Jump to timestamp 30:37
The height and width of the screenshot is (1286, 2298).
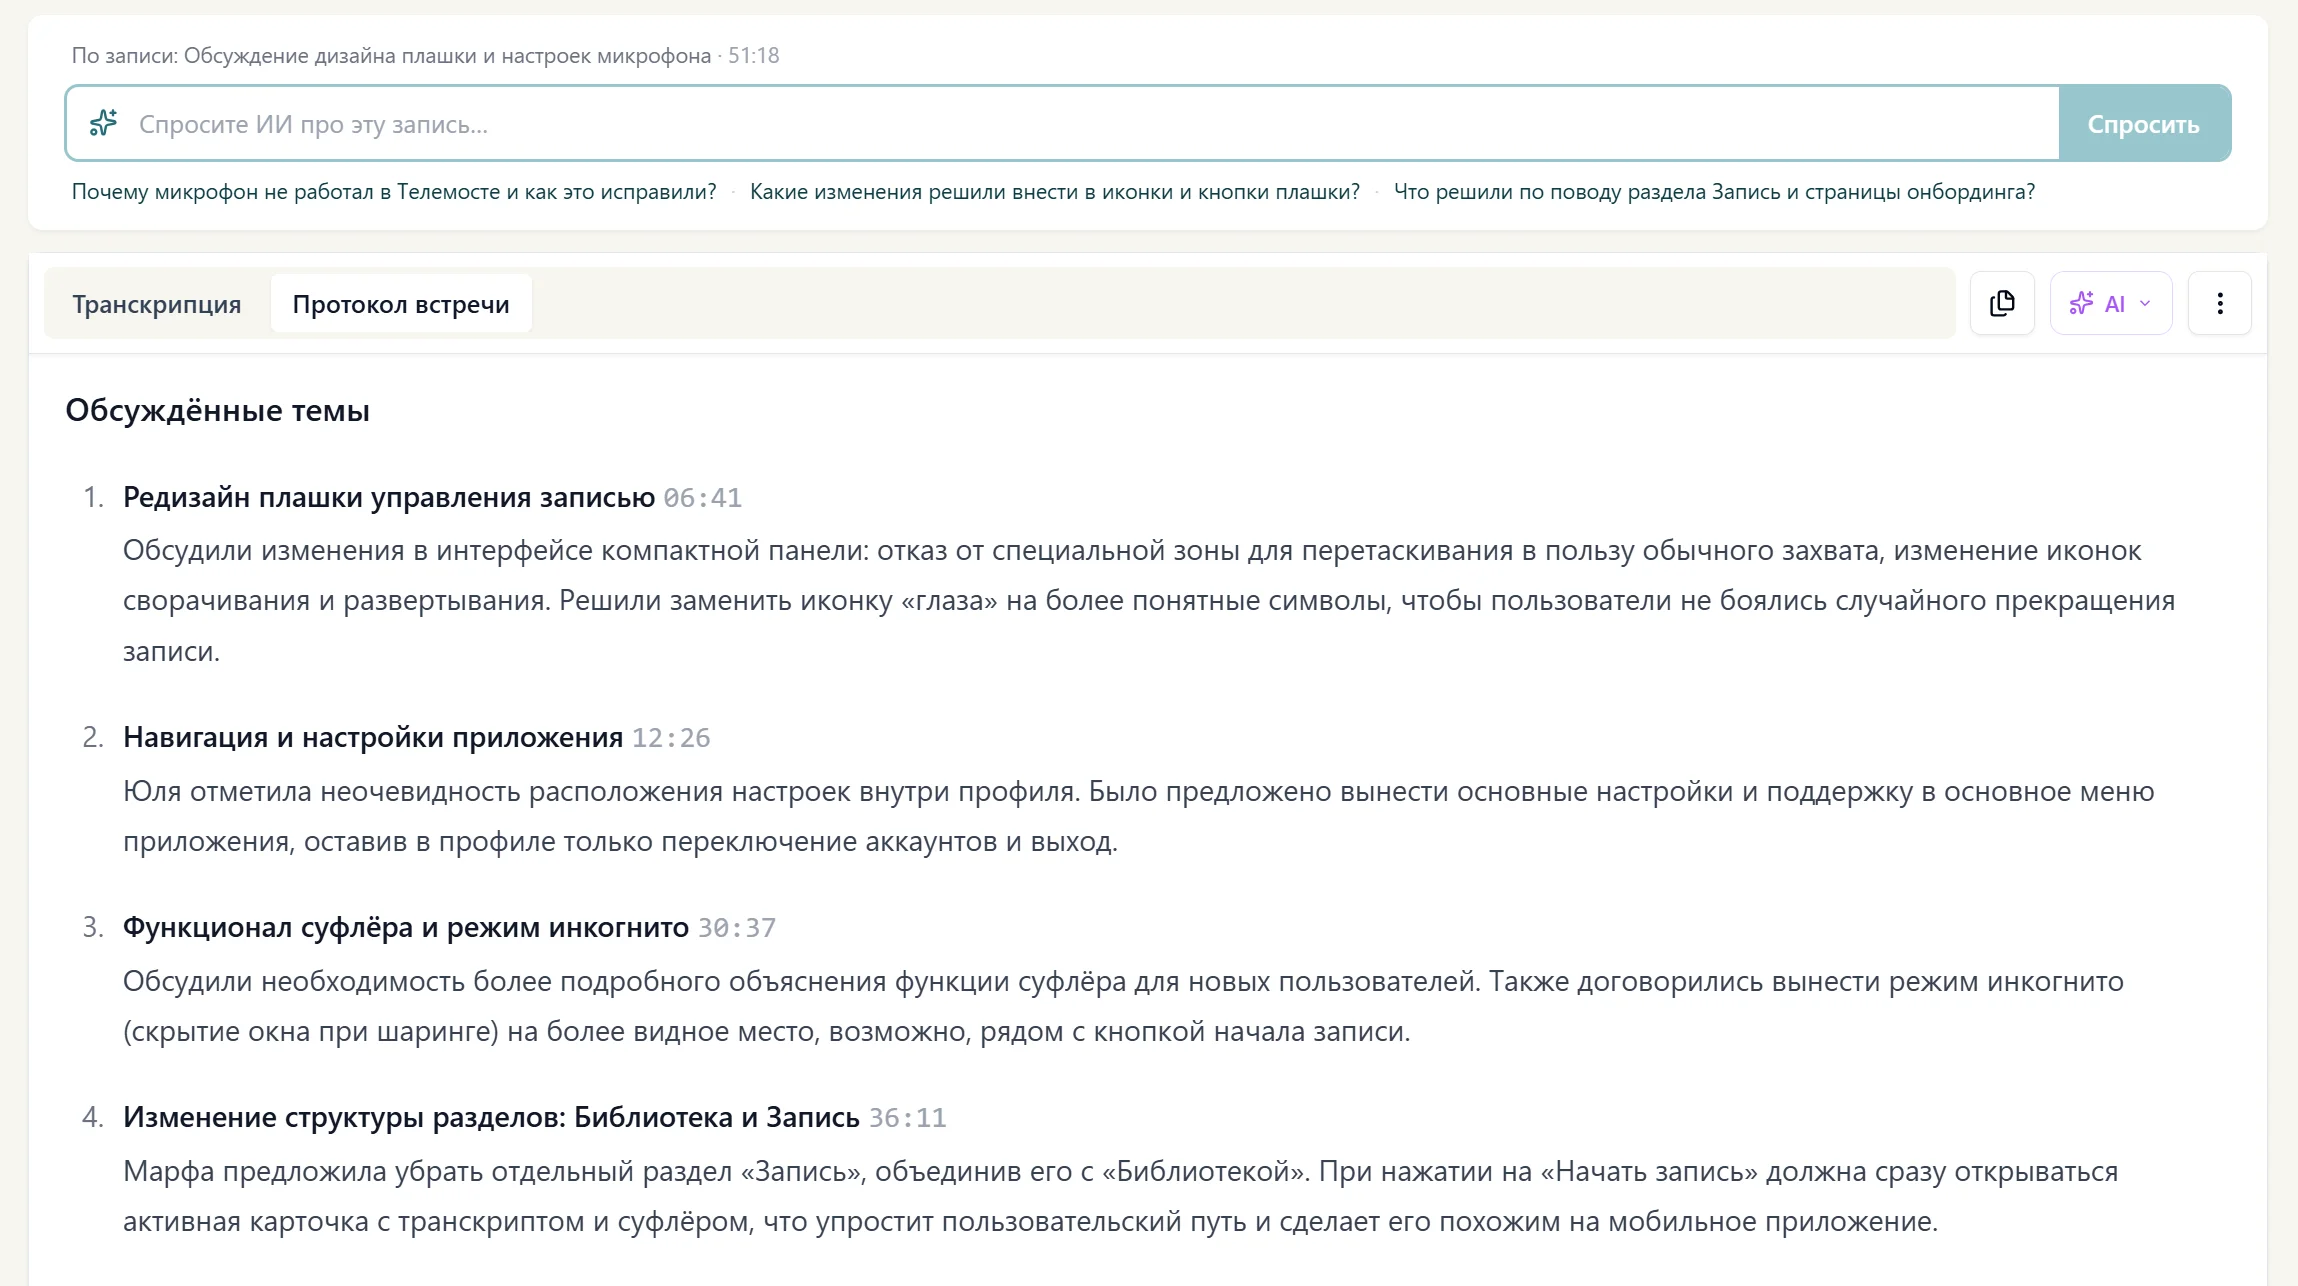(x=737, y=928)
